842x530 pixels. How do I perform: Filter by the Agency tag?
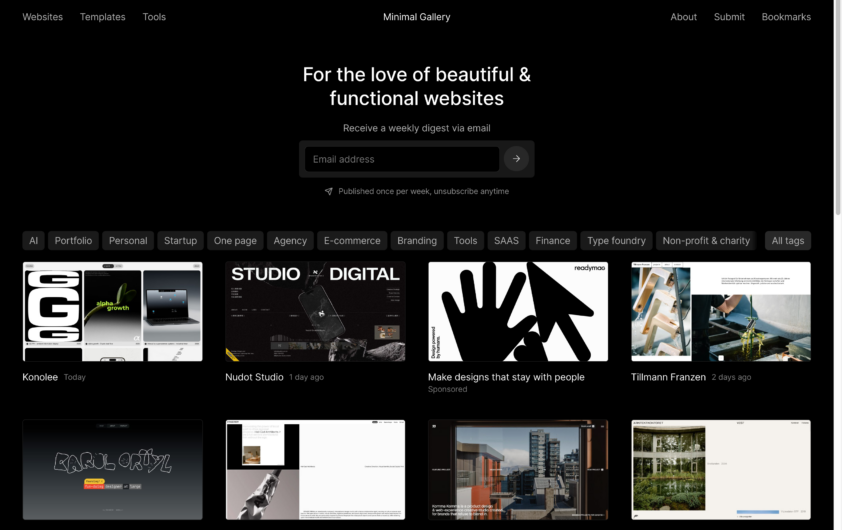pyautogui.click(x=290, y=241)
